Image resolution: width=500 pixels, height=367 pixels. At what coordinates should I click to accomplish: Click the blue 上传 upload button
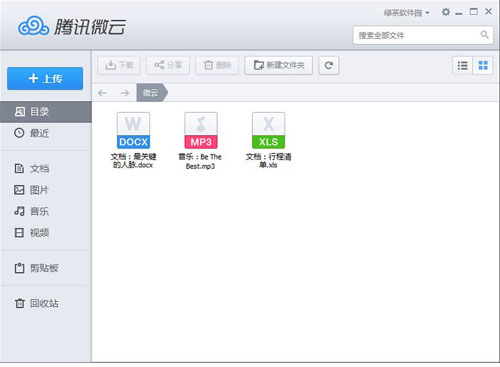tap(45, 79)
